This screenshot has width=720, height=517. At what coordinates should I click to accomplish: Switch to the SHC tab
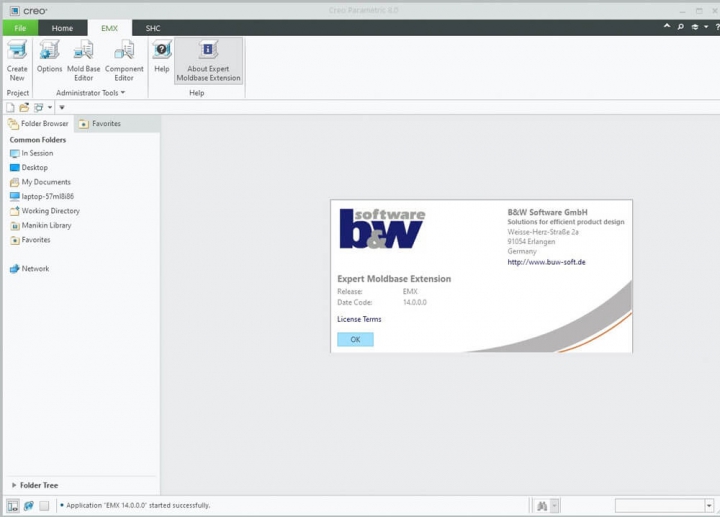[153, 28]
